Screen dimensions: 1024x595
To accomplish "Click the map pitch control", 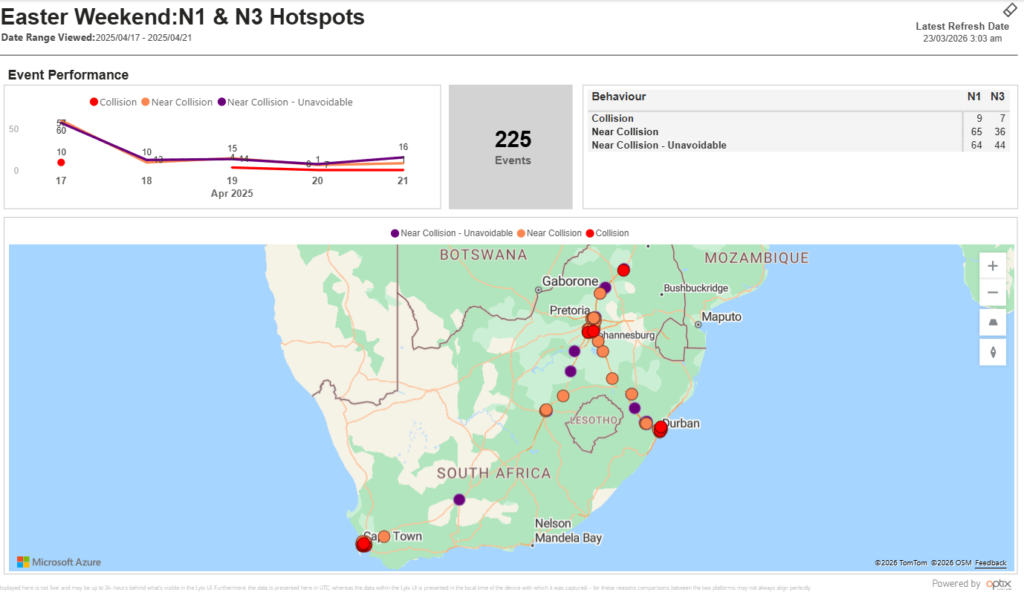I will click(x=992, y=322).
